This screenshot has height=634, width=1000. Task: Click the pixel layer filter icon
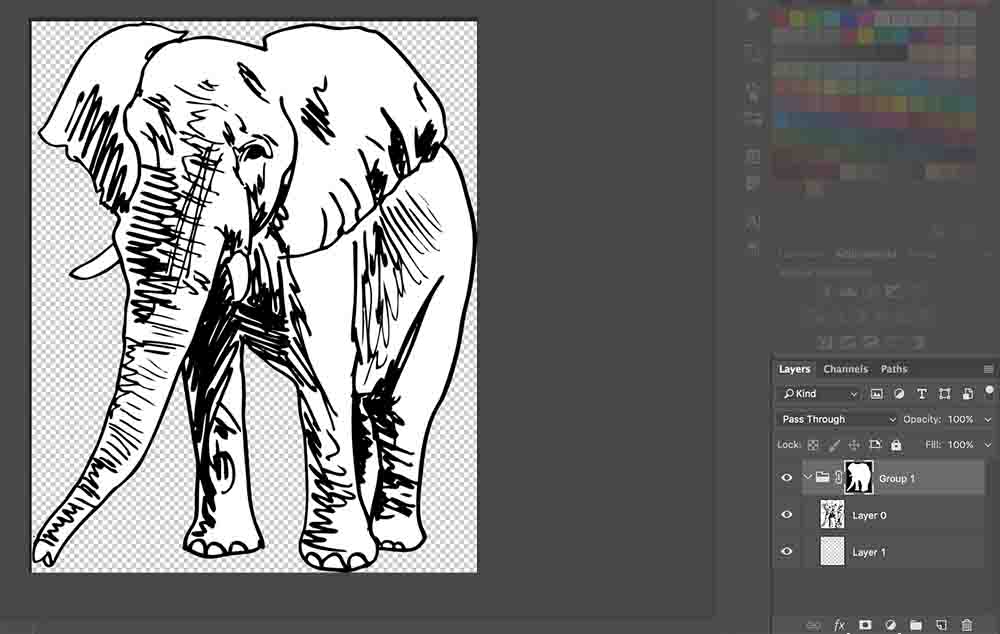coord(877,394)
